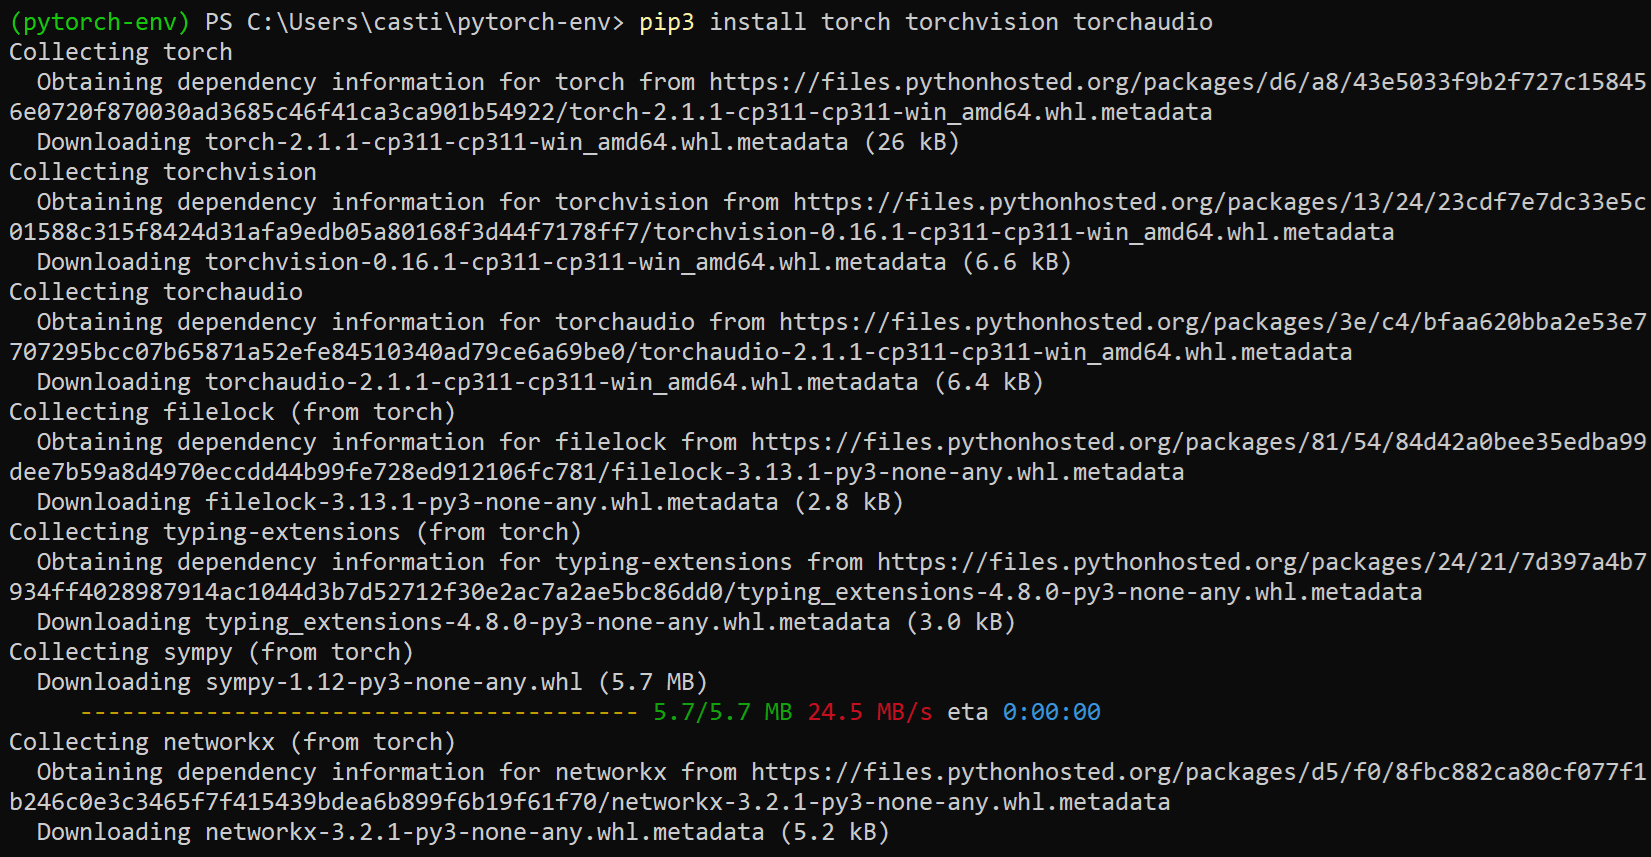Click the prompt path 'C:\Users\casti\pytorch-env>'
1651x857 pixels.
436,22
